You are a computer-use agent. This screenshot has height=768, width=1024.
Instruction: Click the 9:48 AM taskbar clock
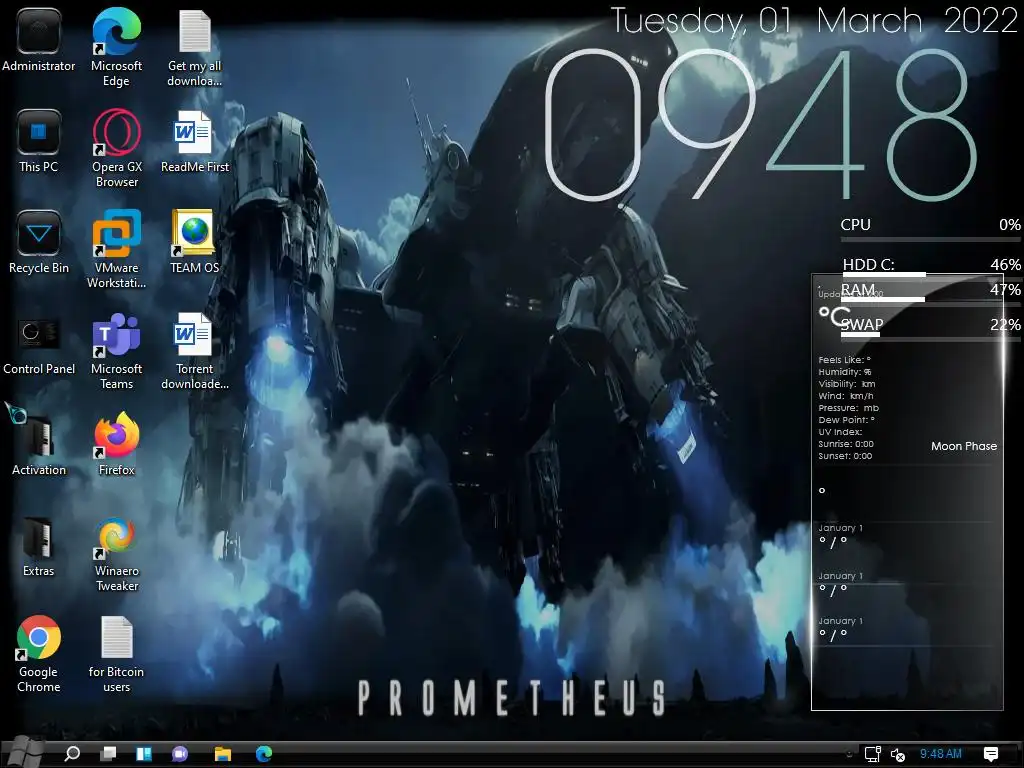click(940, 754)
